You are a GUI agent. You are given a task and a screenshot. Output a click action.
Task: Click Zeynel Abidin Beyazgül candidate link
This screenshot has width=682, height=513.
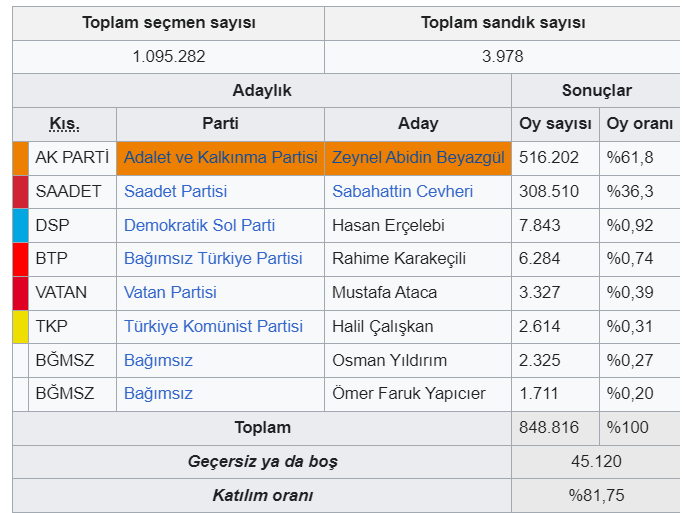[418, 158]
